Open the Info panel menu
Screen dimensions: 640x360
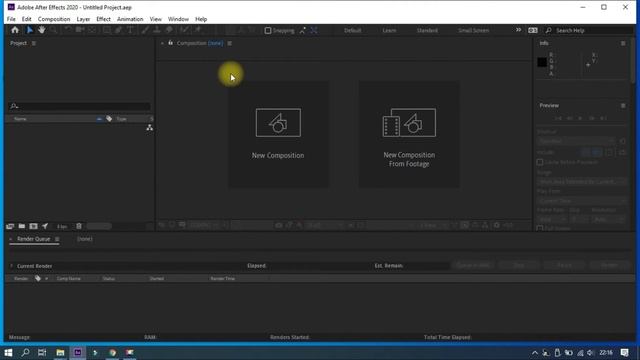(x=623, y=43)
